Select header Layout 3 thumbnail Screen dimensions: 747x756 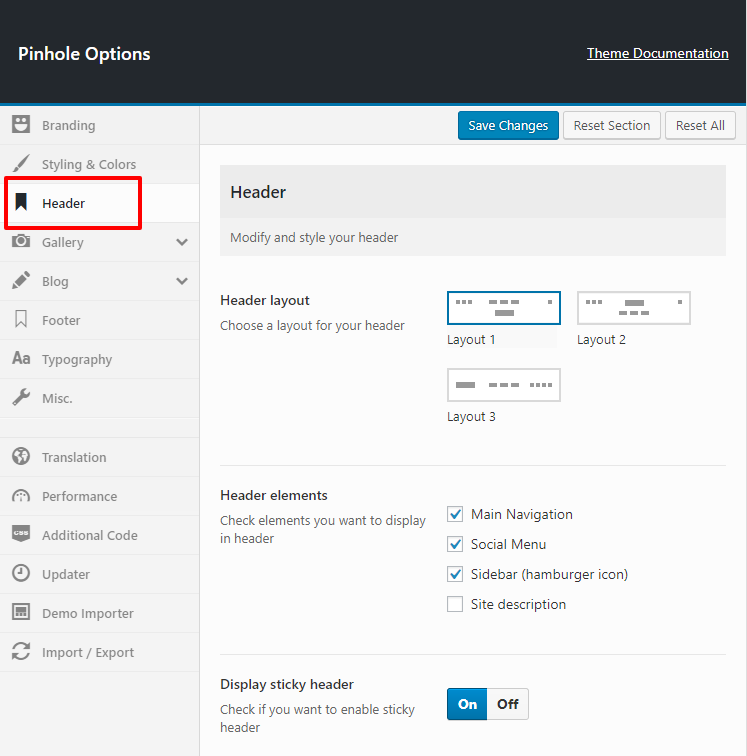pos(503,385)
